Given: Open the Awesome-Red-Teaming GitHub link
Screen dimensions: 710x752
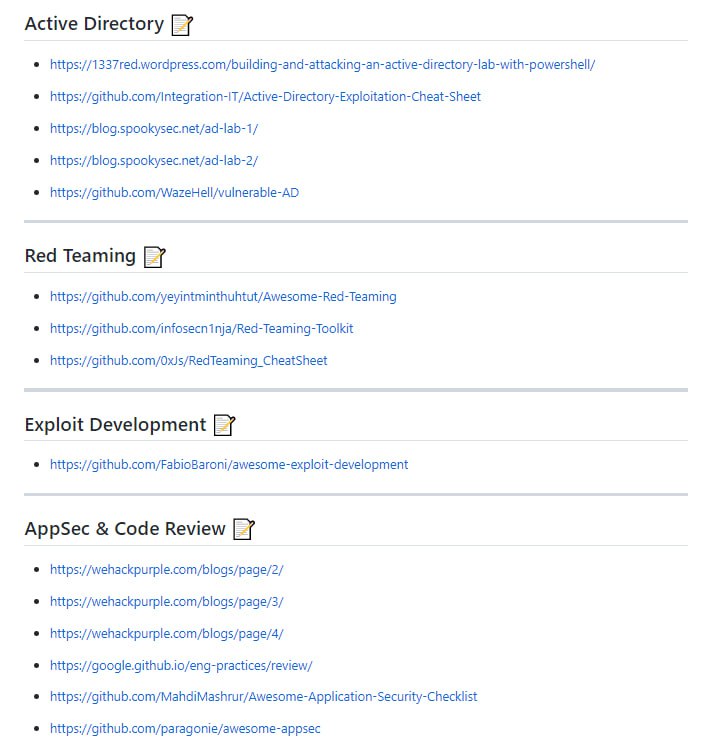Looking at the screenshot, I should (223, 297).
